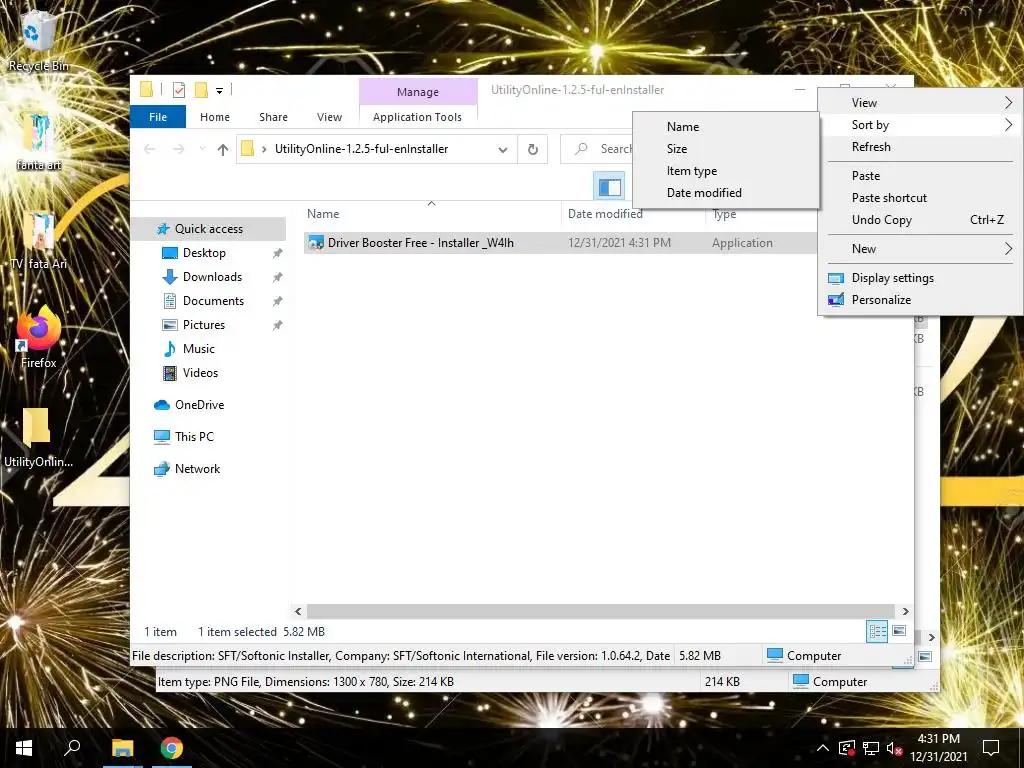Choose Item type in Sort by submenu
Image resolution: width=1024 pixels, height=768 pixels.
[725, 171]
